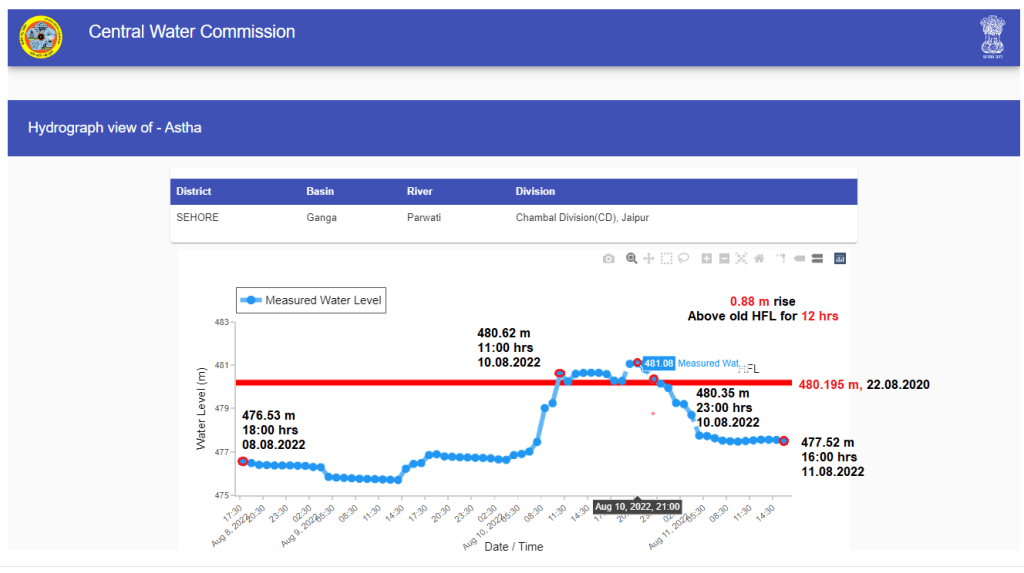Select the Zoom magnifier tool
1024x573 pixels.
pyautogui.click(x=631, y=258)
